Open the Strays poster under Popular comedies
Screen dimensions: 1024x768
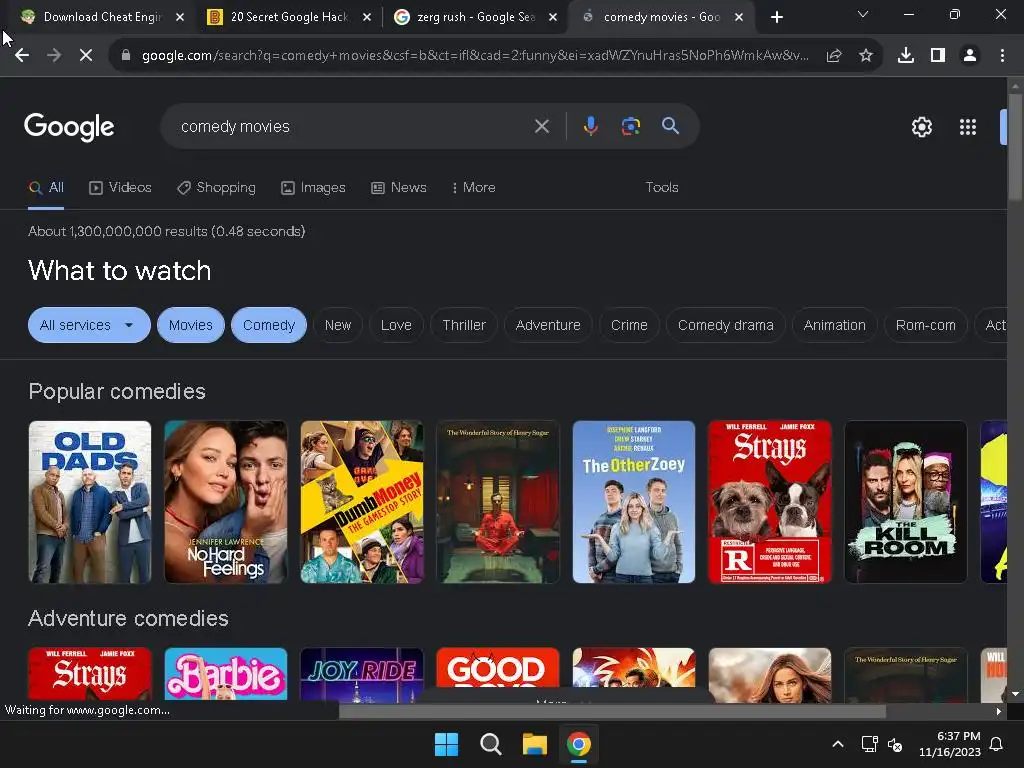[770, 502]
